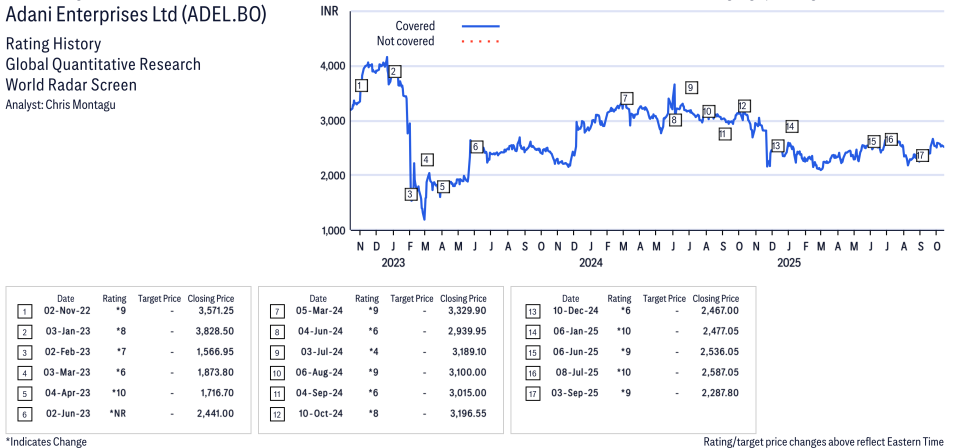Click the red dotted Not covered legend line
Viewport: 955px width, 448px height.
[x=481, y=42]
